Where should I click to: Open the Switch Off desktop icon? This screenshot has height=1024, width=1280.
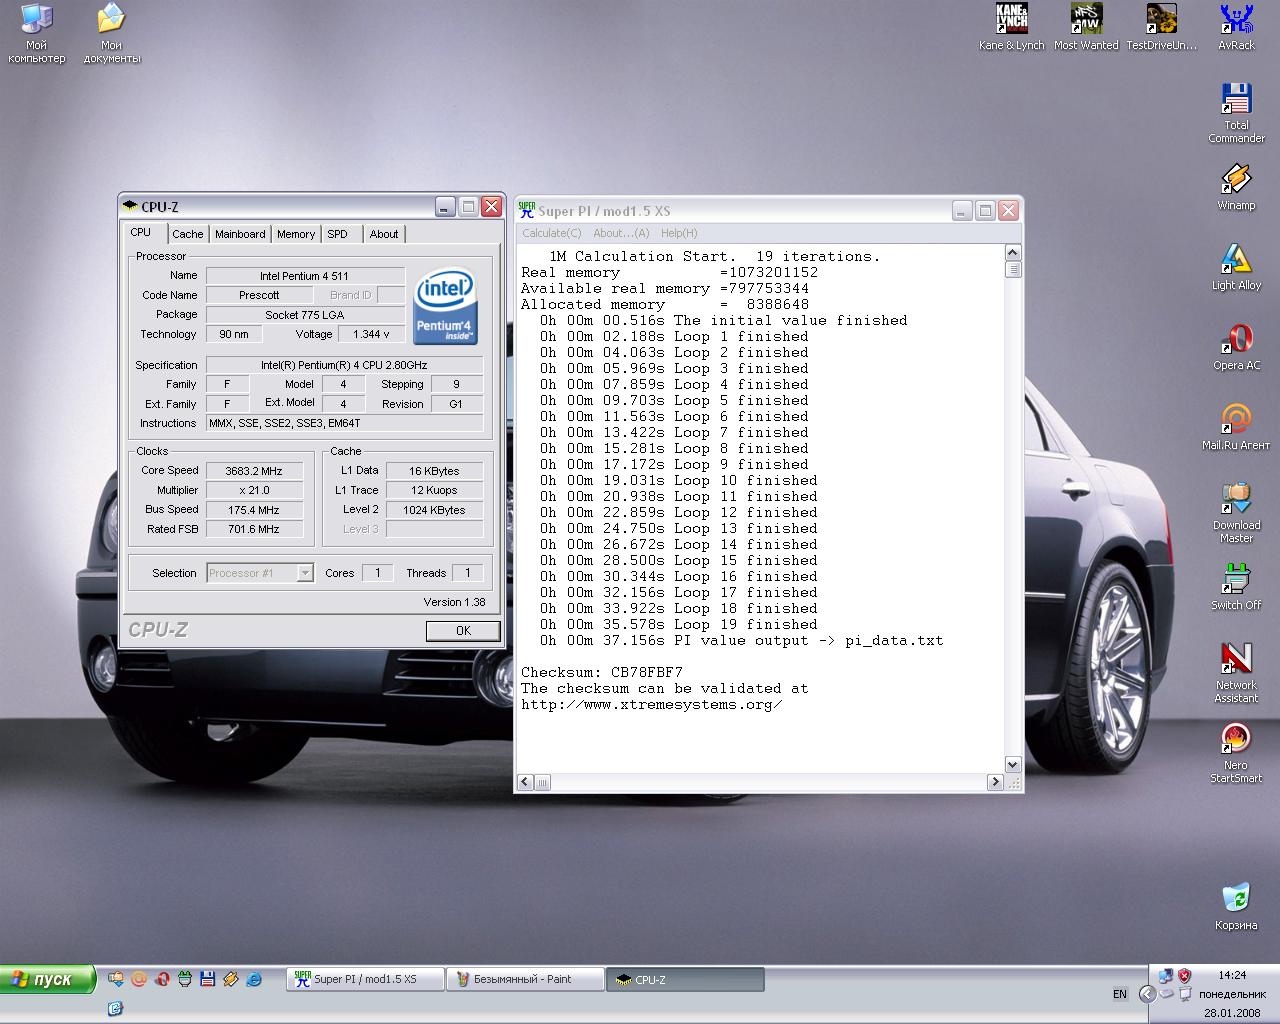click(1236, 587)
